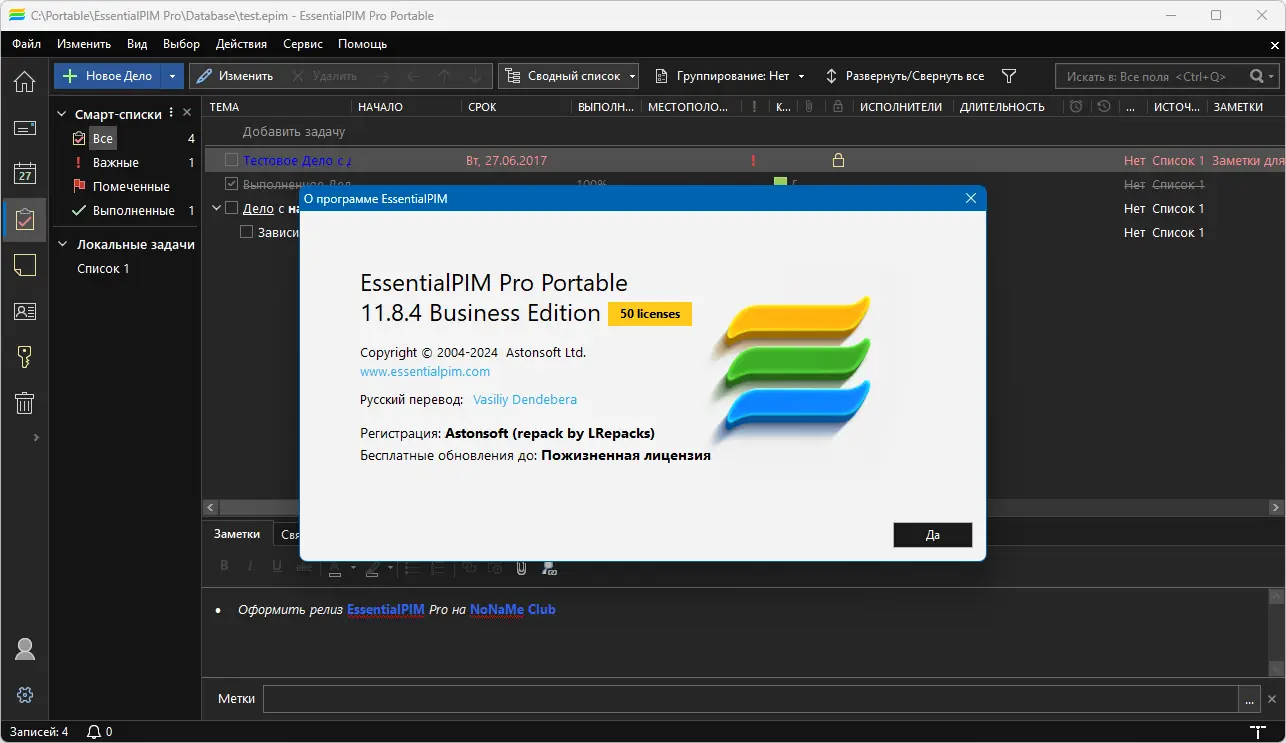Click the red priority mark on Тестовое Дело
The image size is (1286, 743).
752,160
